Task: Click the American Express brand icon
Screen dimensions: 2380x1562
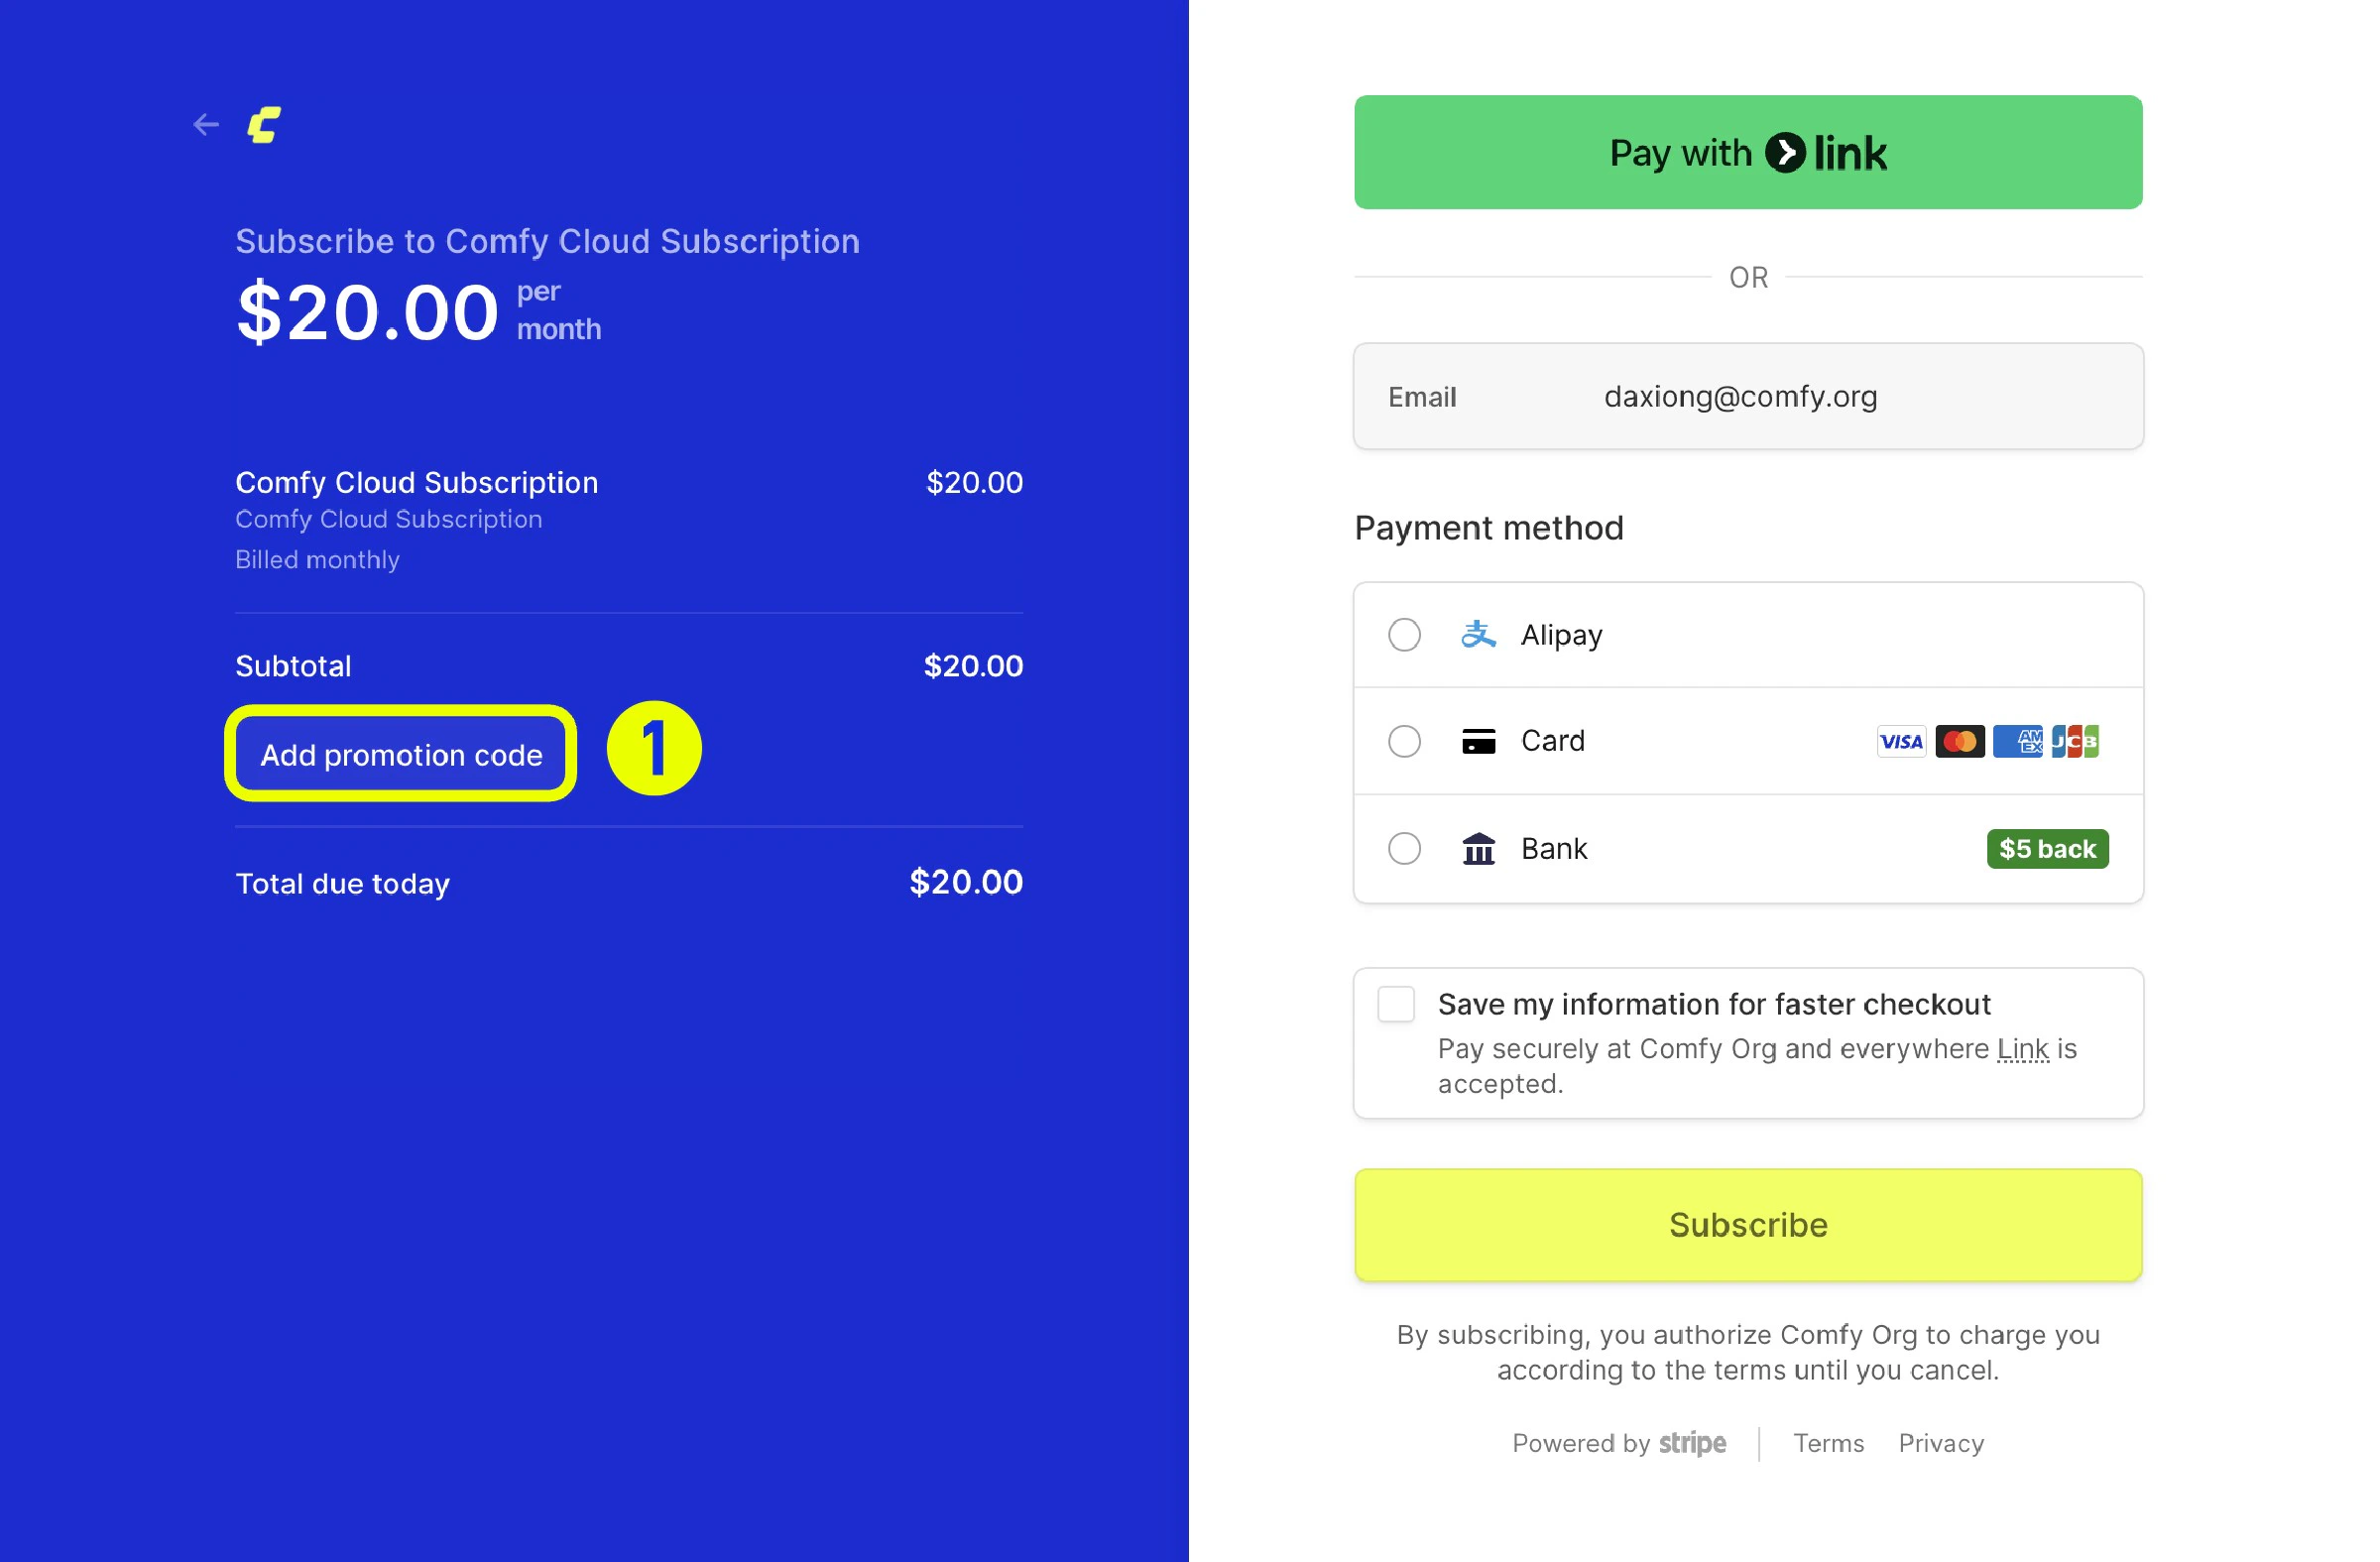Action: pyautogui.click(x=2017, y=741)
